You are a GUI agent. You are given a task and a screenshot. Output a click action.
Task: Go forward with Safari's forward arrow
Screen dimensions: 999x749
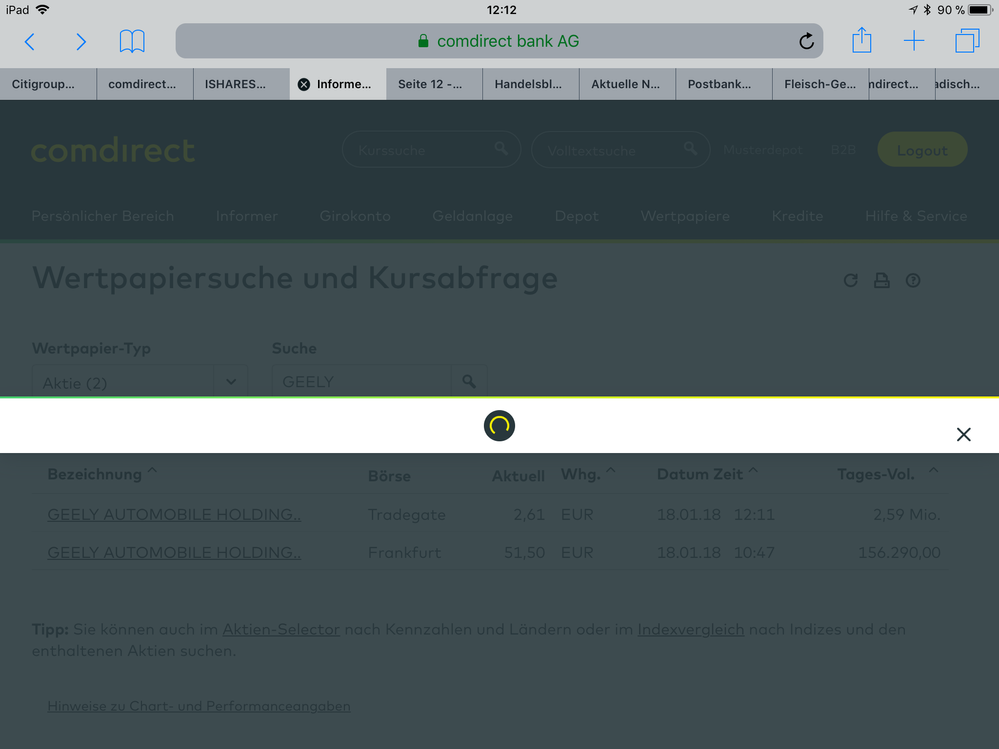coord(80,41)
